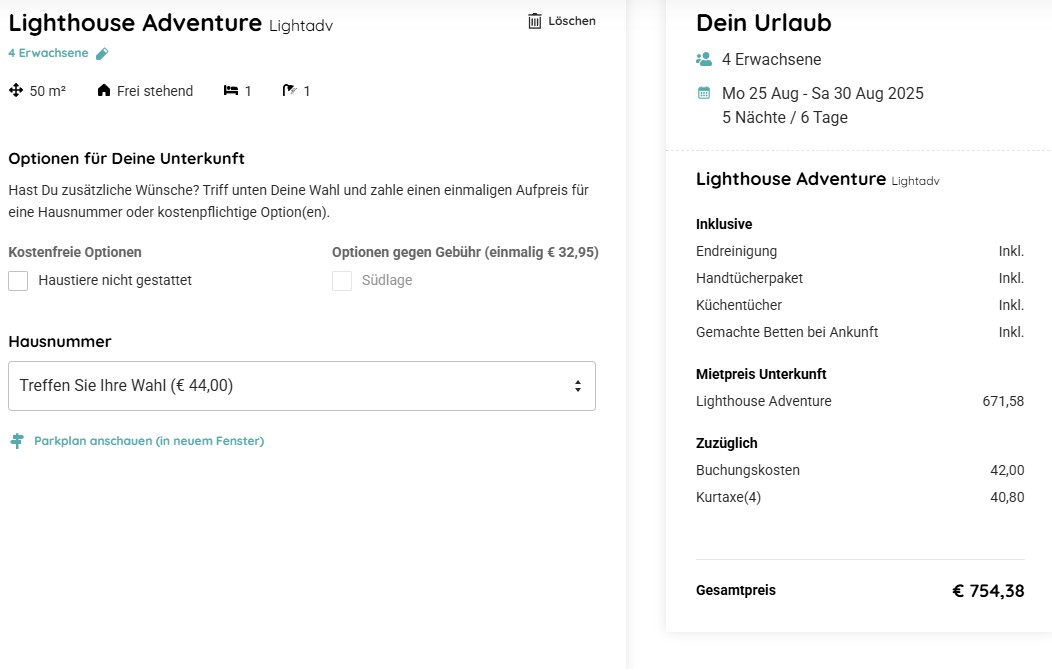Open the Hausnummer selection dropdown

tap(302, 386)
